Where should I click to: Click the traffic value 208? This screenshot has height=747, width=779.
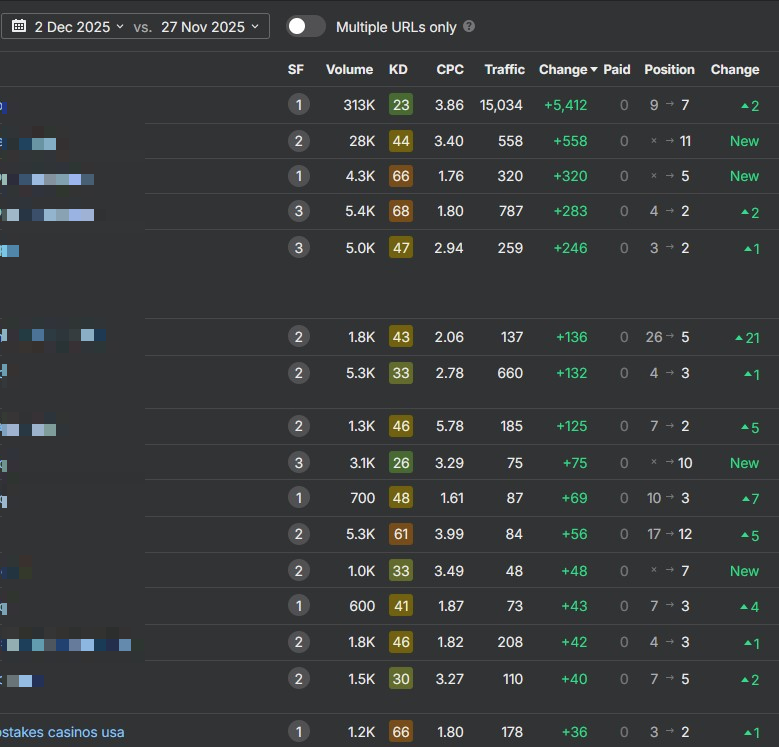(510, 642)
